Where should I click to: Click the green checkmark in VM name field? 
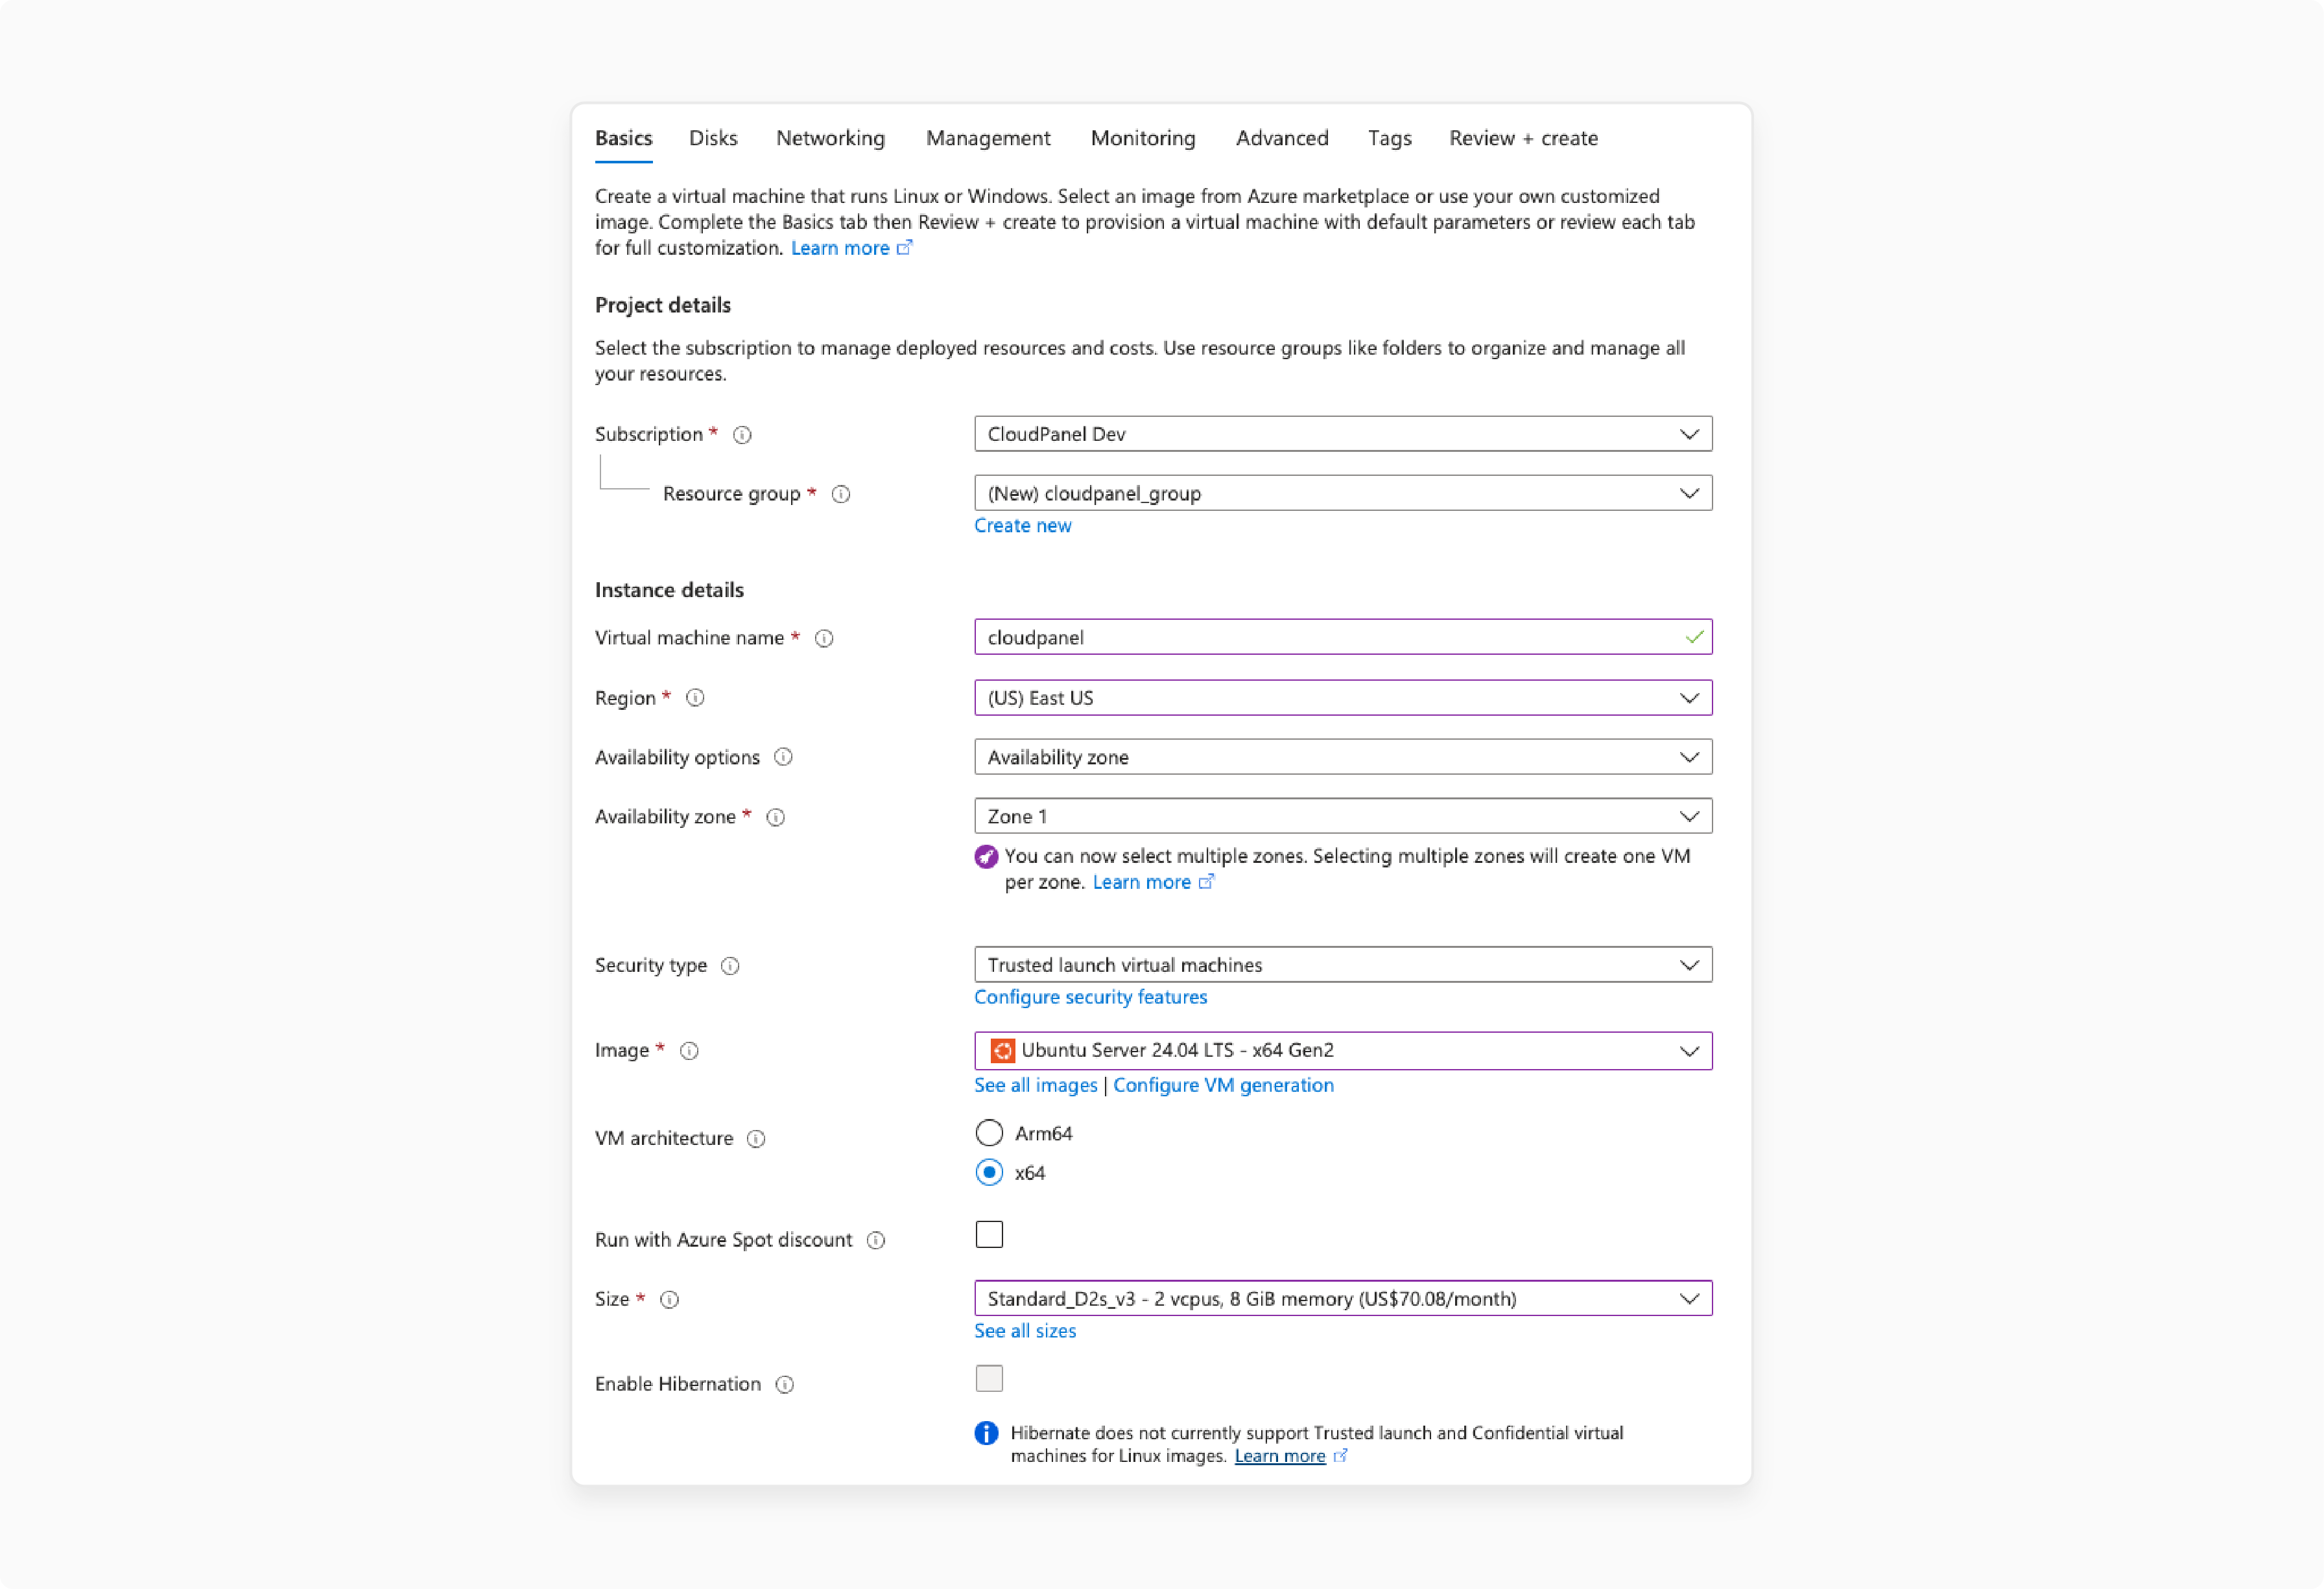pyautogui.click(x=1694, y=637)
